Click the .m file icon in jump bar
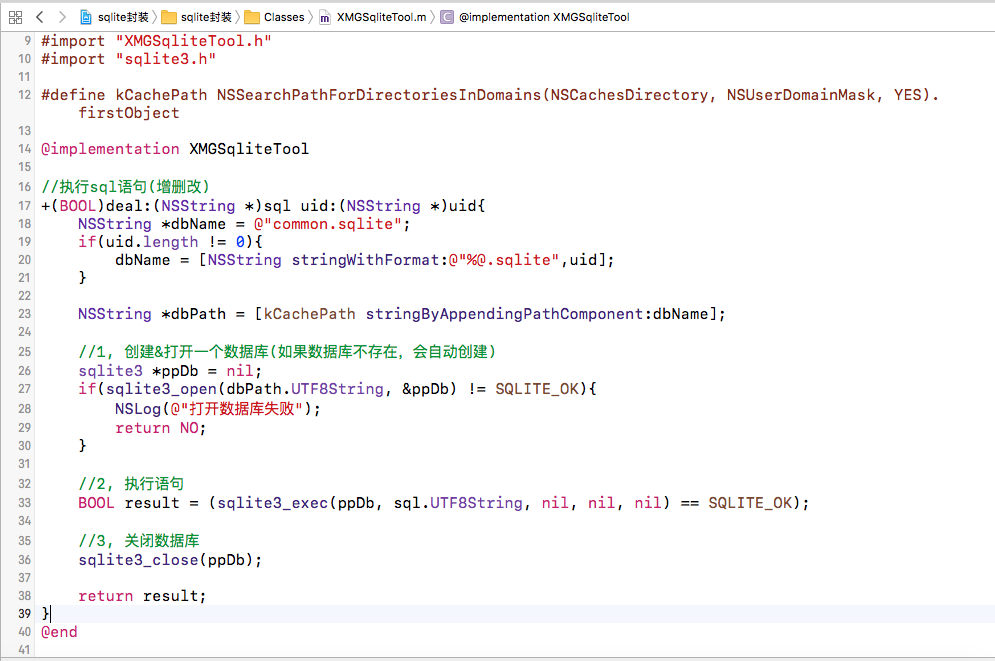 click(x=325, y=18)
